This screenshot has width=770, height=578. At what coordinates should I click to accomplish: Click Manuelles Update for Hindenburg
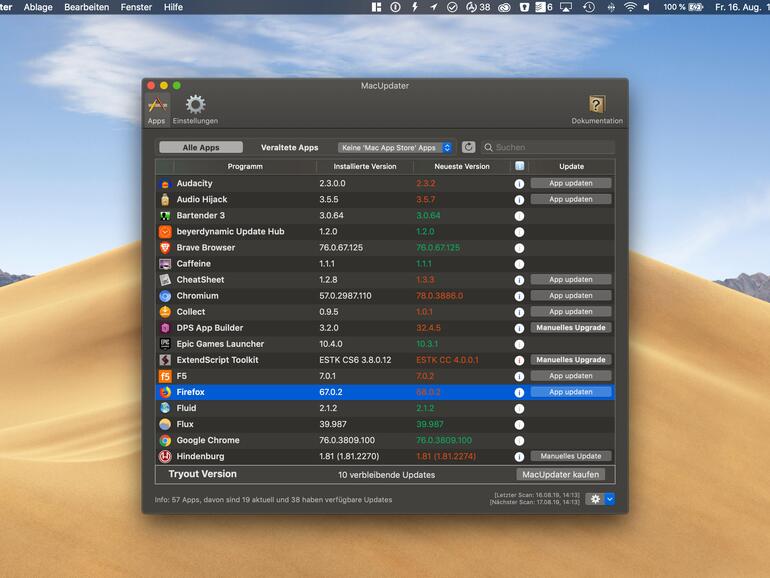(571, 456)
